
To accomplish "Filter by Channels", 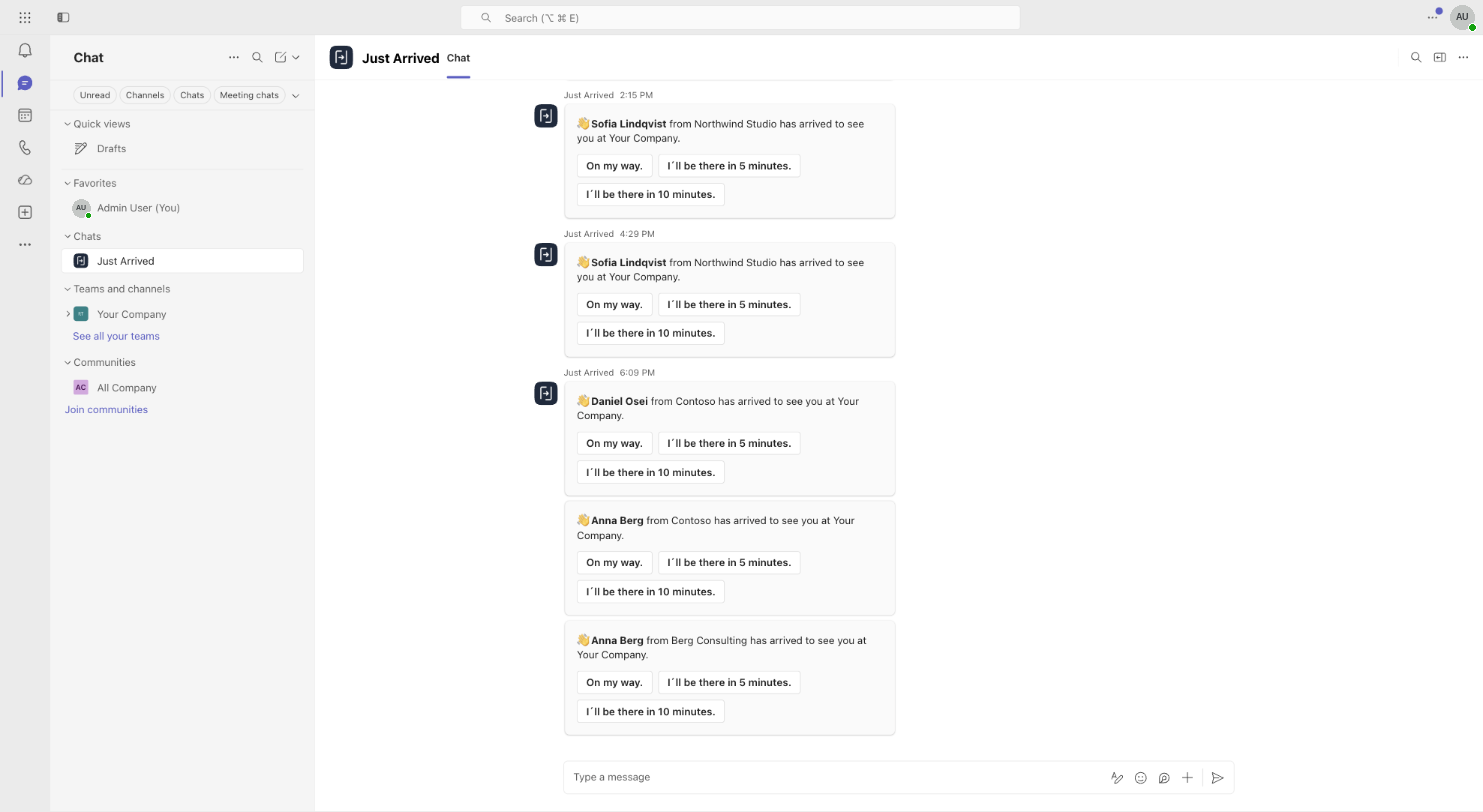I will tap(145, 95).
